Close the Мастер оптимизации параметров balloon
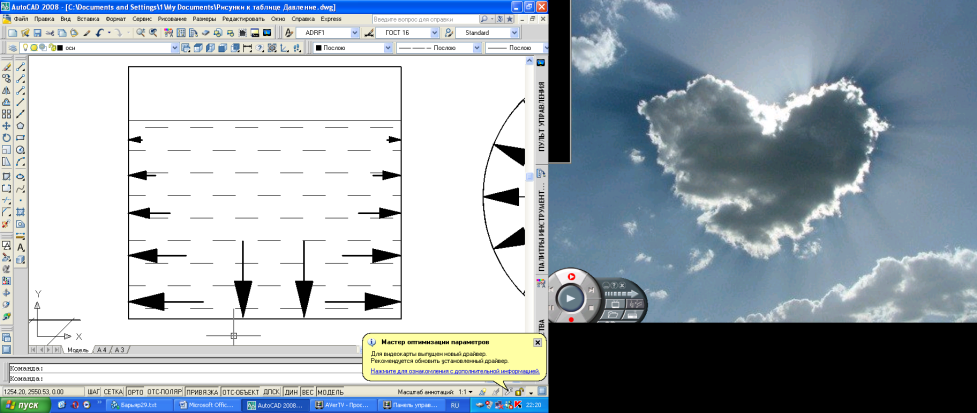Screen dimensions: 977x413 pyautogui.click(x=538, y=343)
